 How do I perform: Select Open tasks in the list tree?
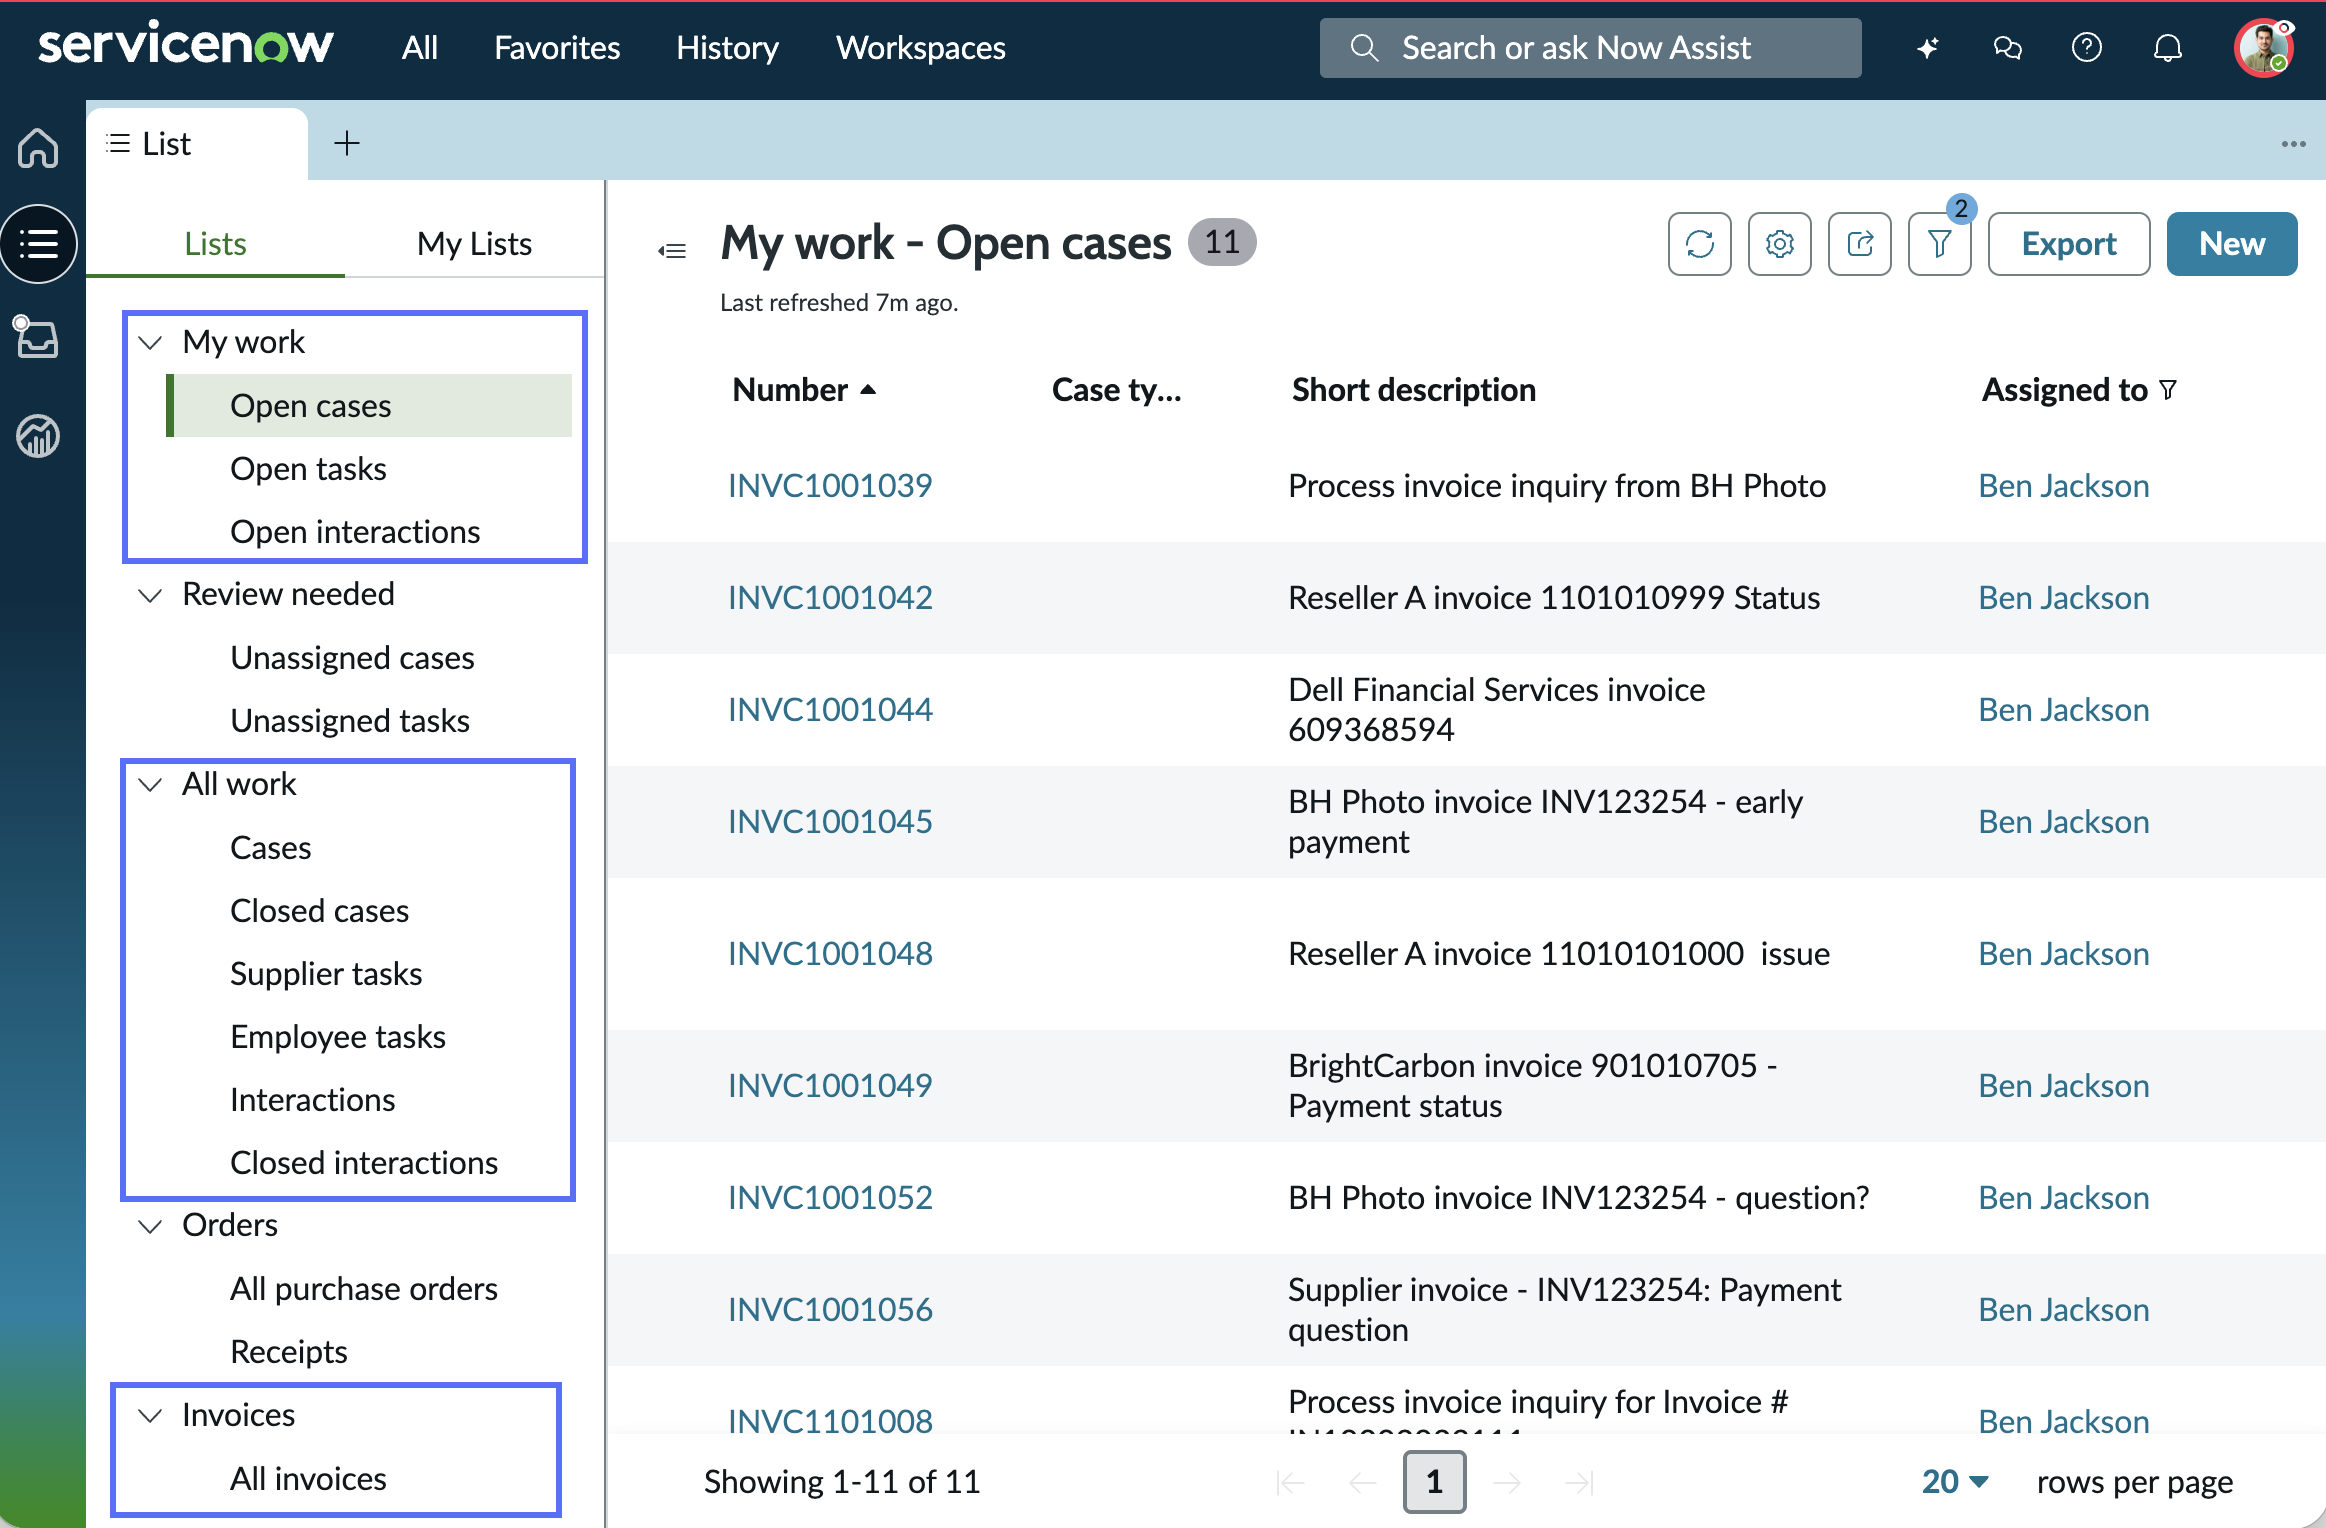tap(308, 469)
